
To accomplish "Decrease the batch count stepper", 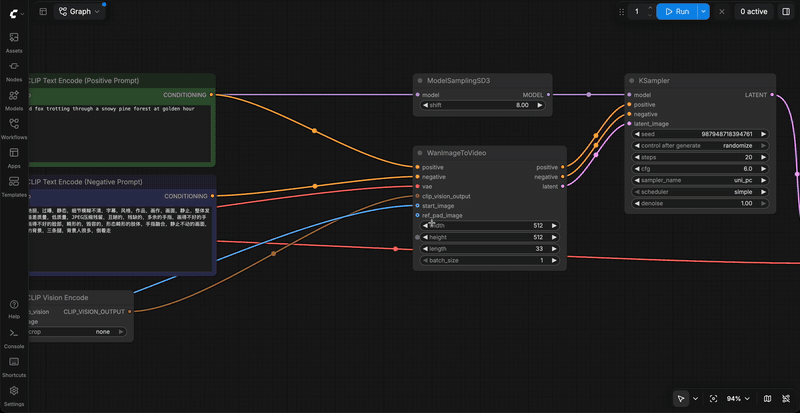I will click(x=650, y=15).
